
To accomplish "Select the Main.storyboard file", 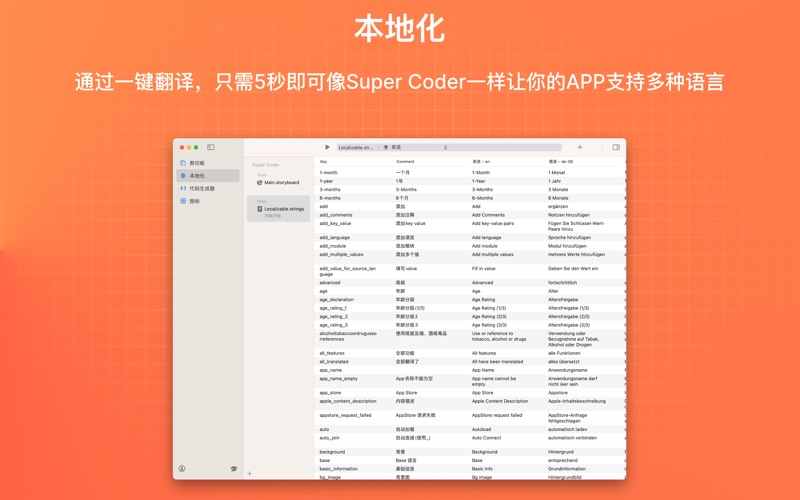I will [x=282, y=182].
